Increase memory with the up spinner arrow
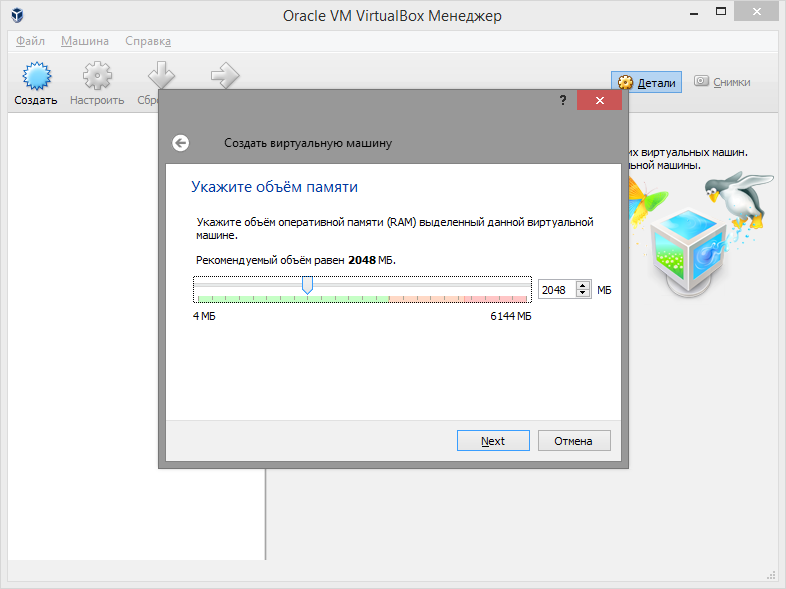The width and height of the screenshot is (786, 589). 582,285
